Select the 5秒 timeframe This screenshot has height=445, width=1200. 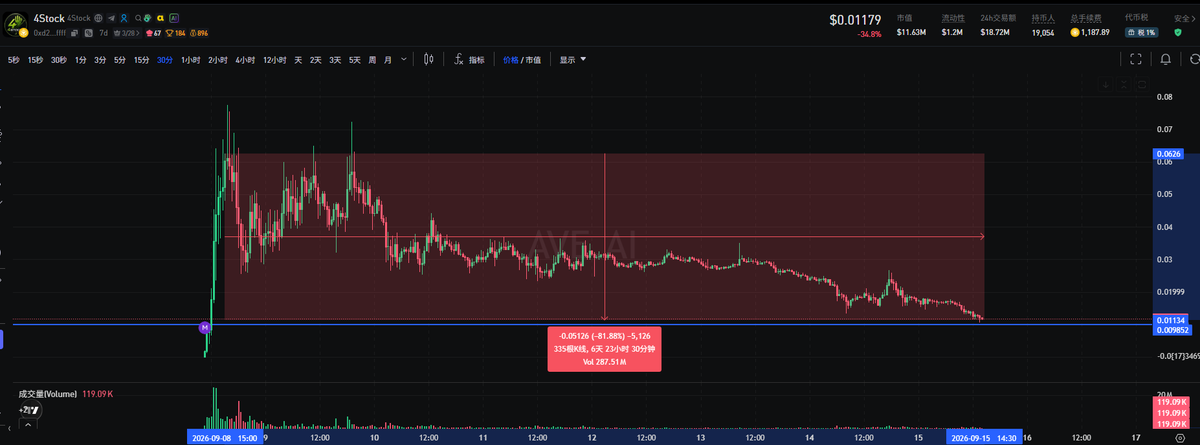(13, 60)
